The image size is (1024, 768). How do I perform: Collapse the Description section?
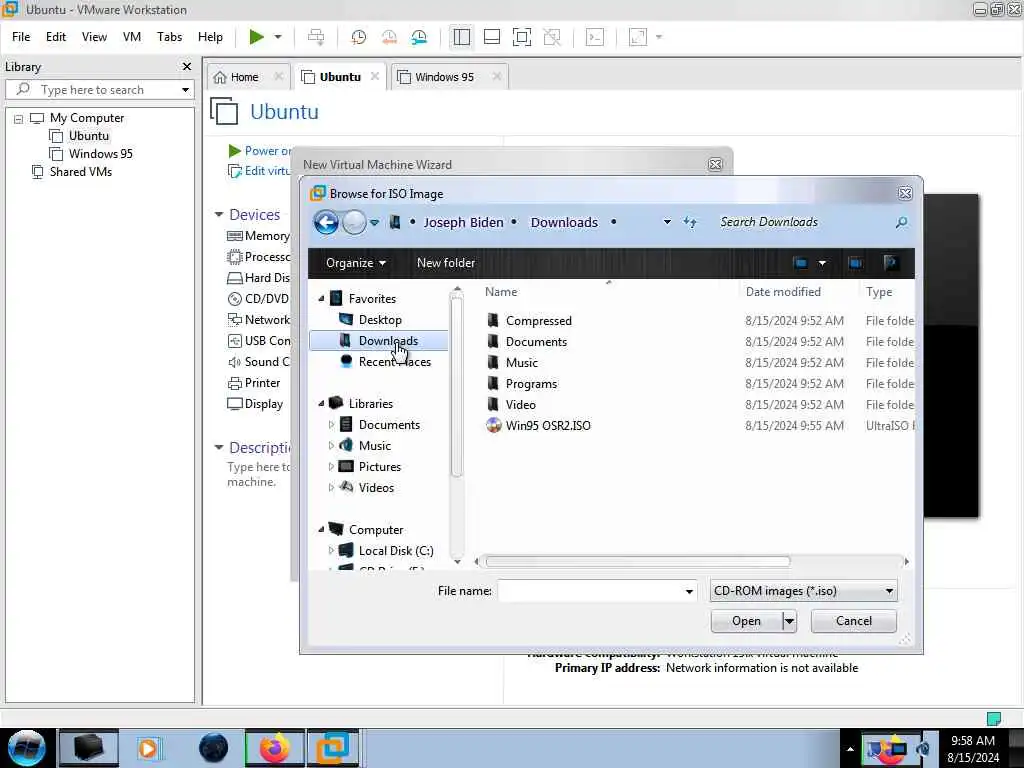point(219,448)
